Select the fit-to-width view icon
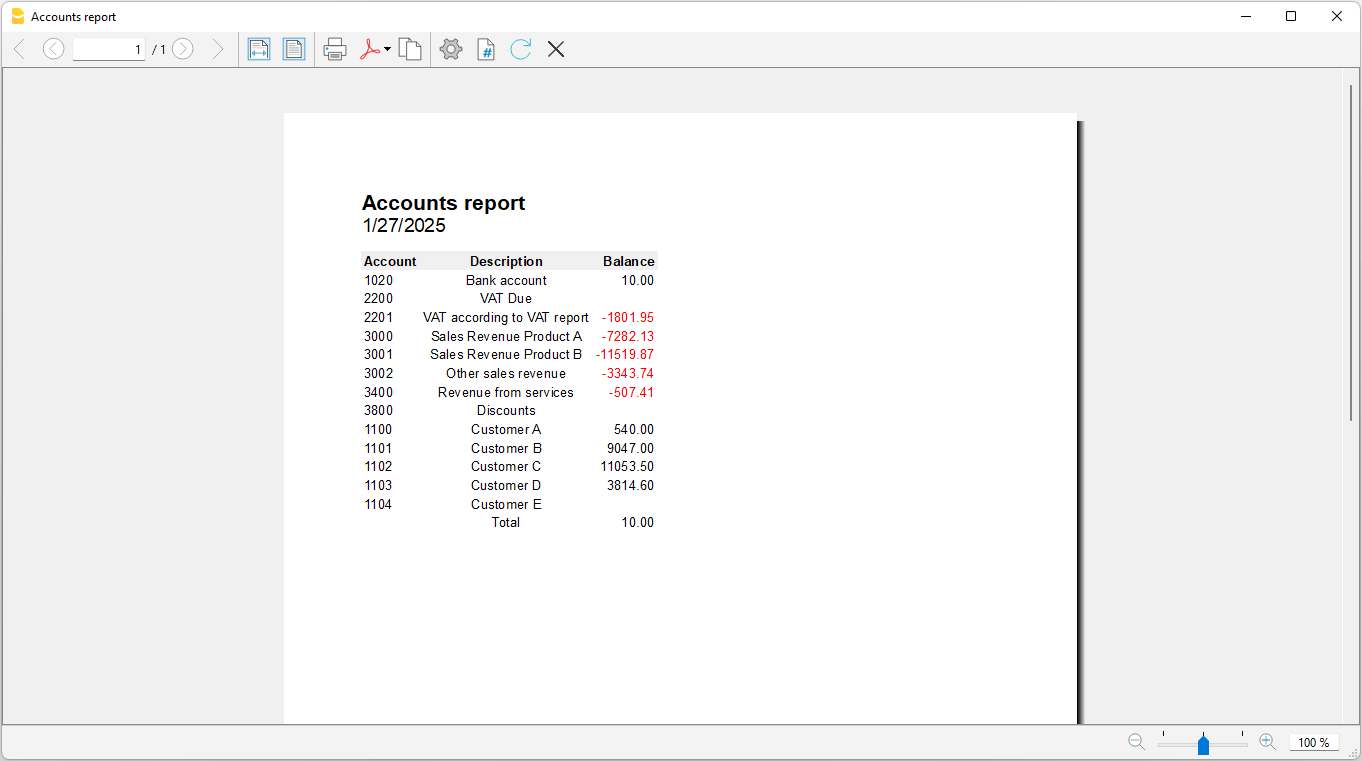1362x761 pixels. (259, 48)
